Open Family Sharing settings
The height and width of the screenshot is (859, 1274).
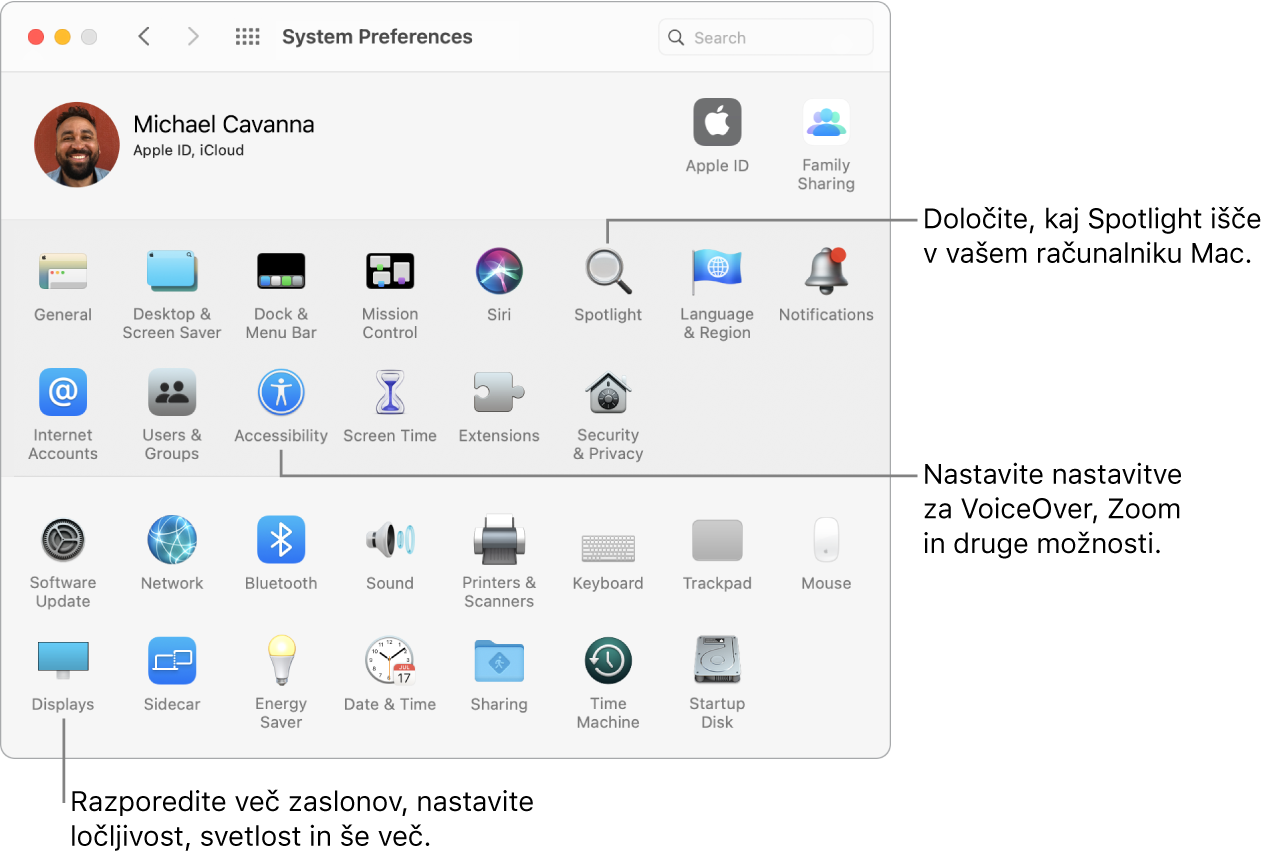pos(826,122)
